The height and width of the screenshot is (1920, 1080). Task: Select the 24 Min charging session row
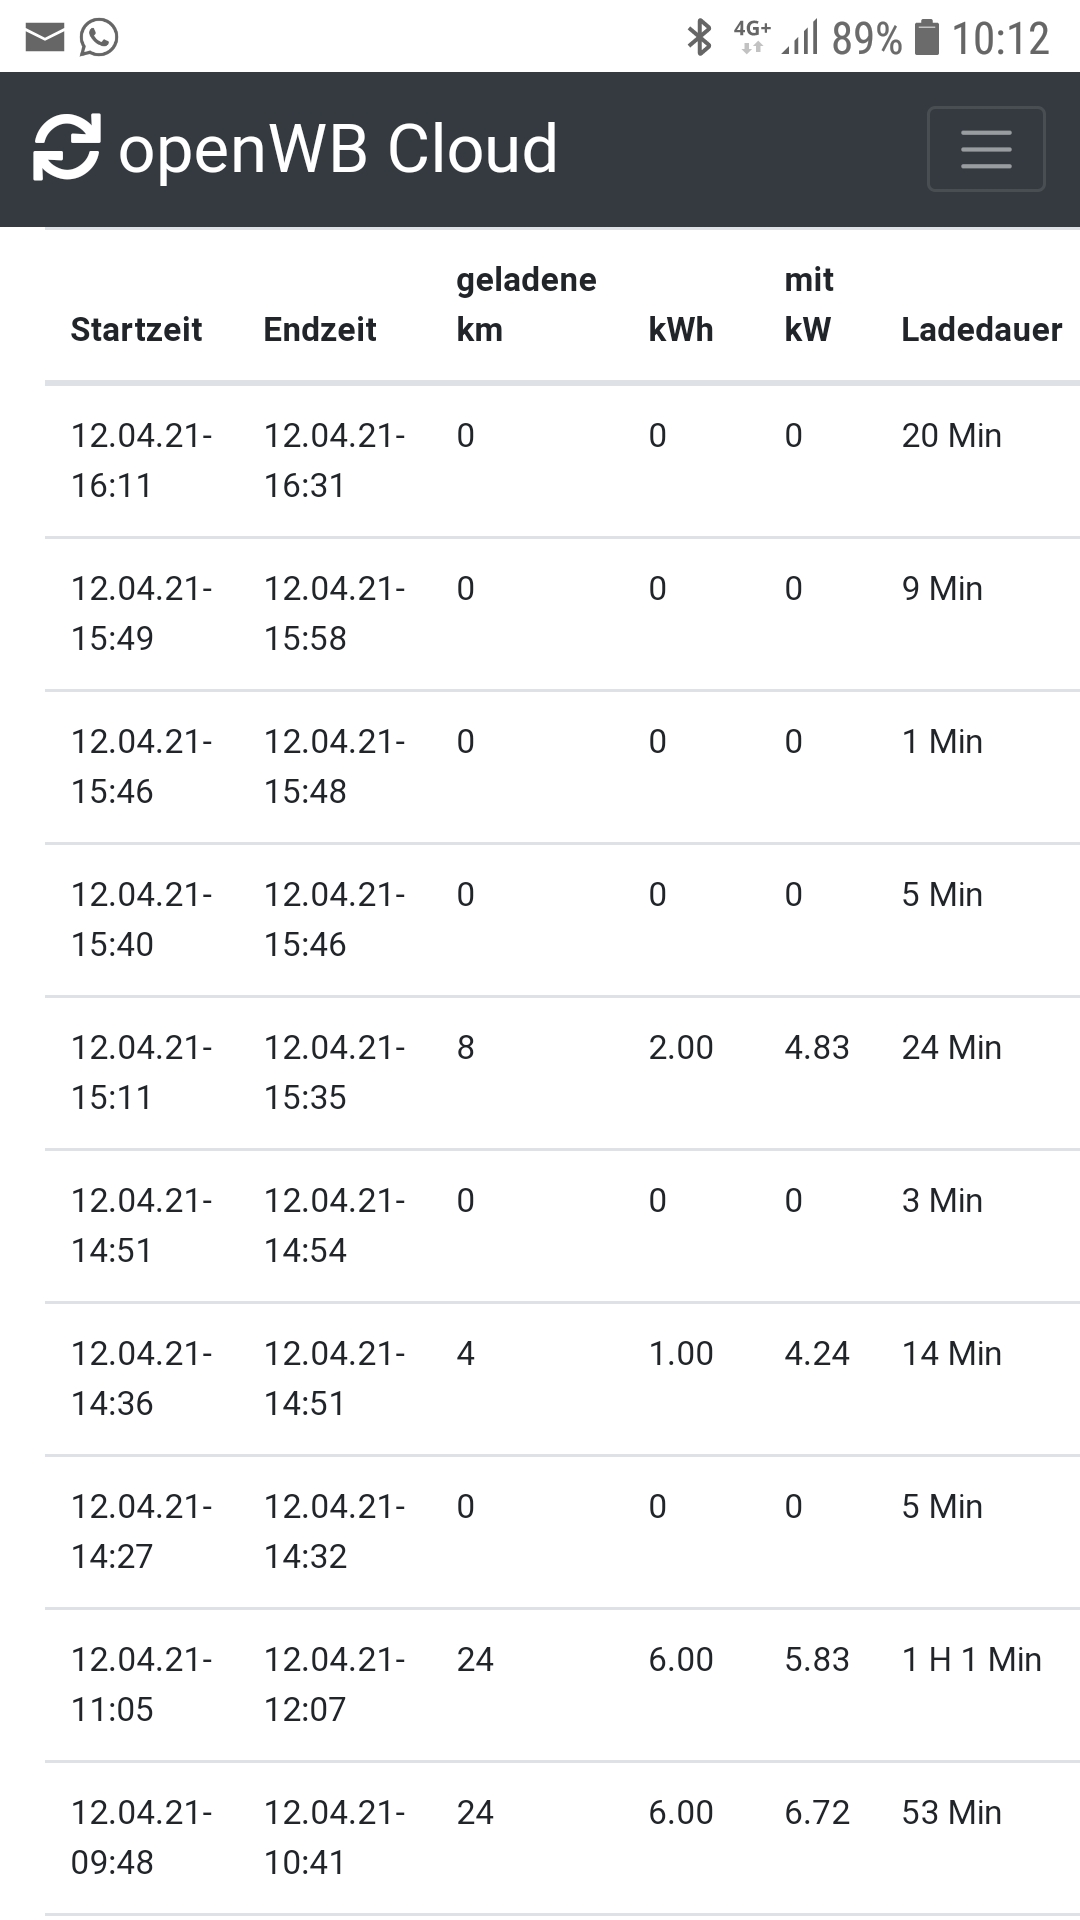(x=562, y=1073)
